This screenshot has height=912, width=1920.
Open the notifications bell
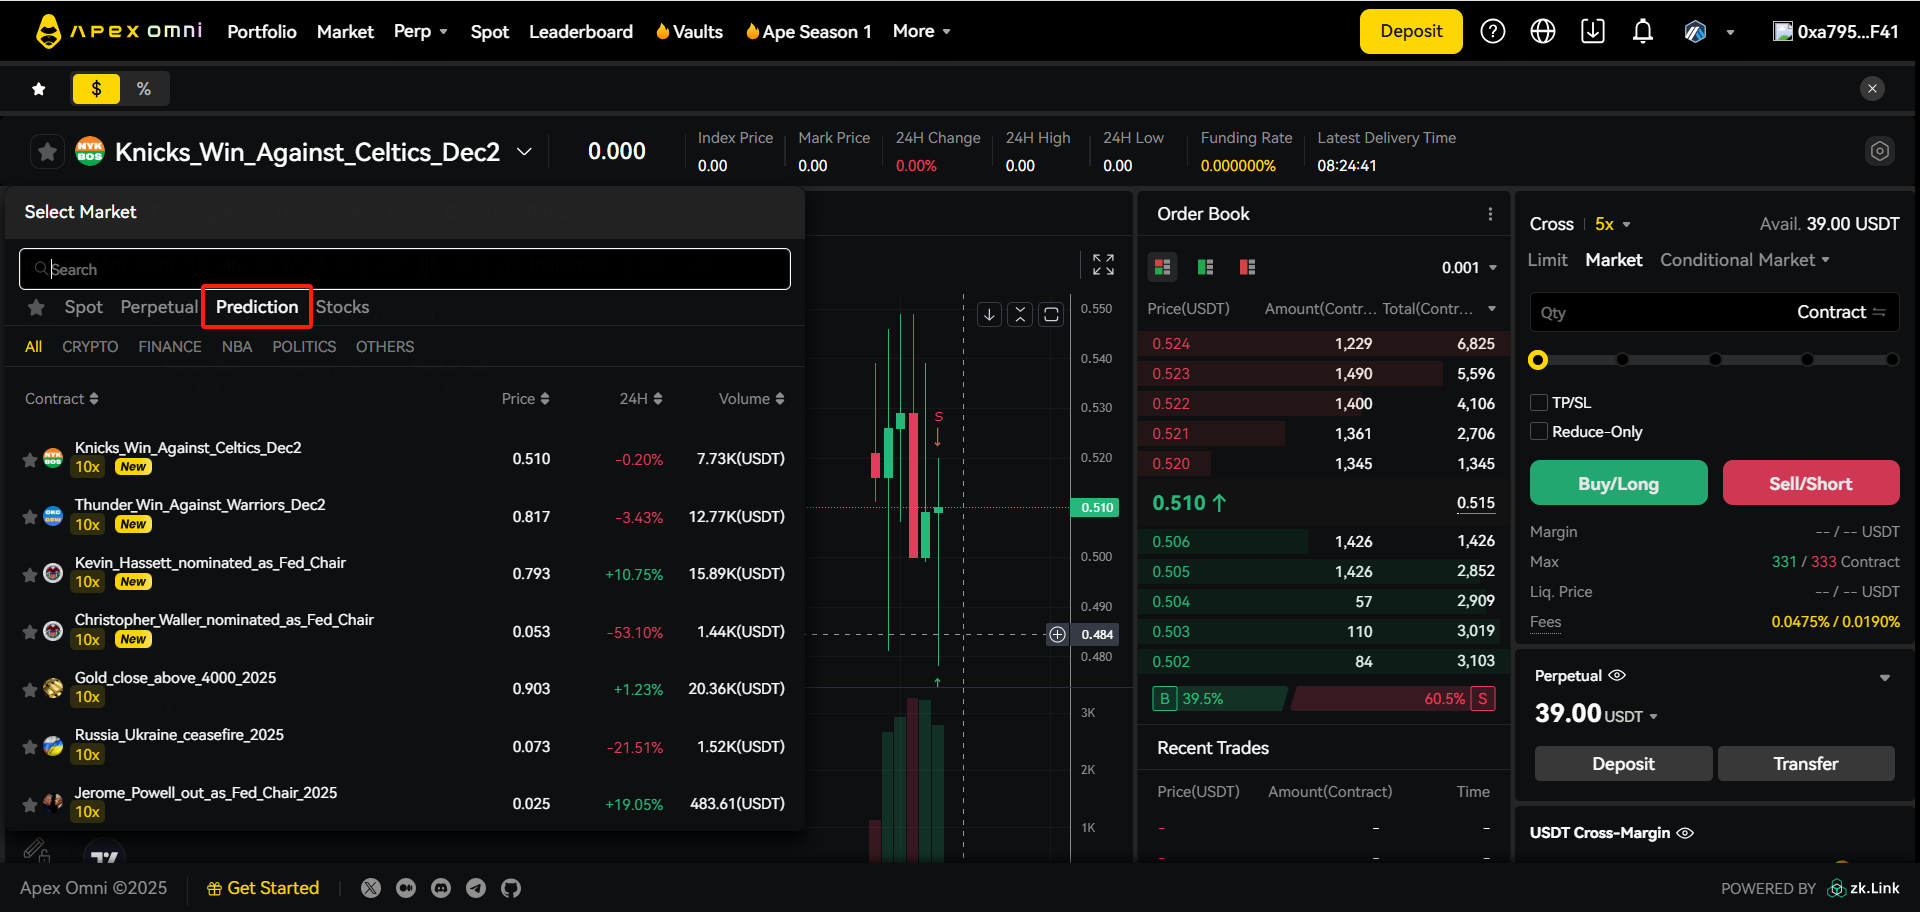[1642, 32]
